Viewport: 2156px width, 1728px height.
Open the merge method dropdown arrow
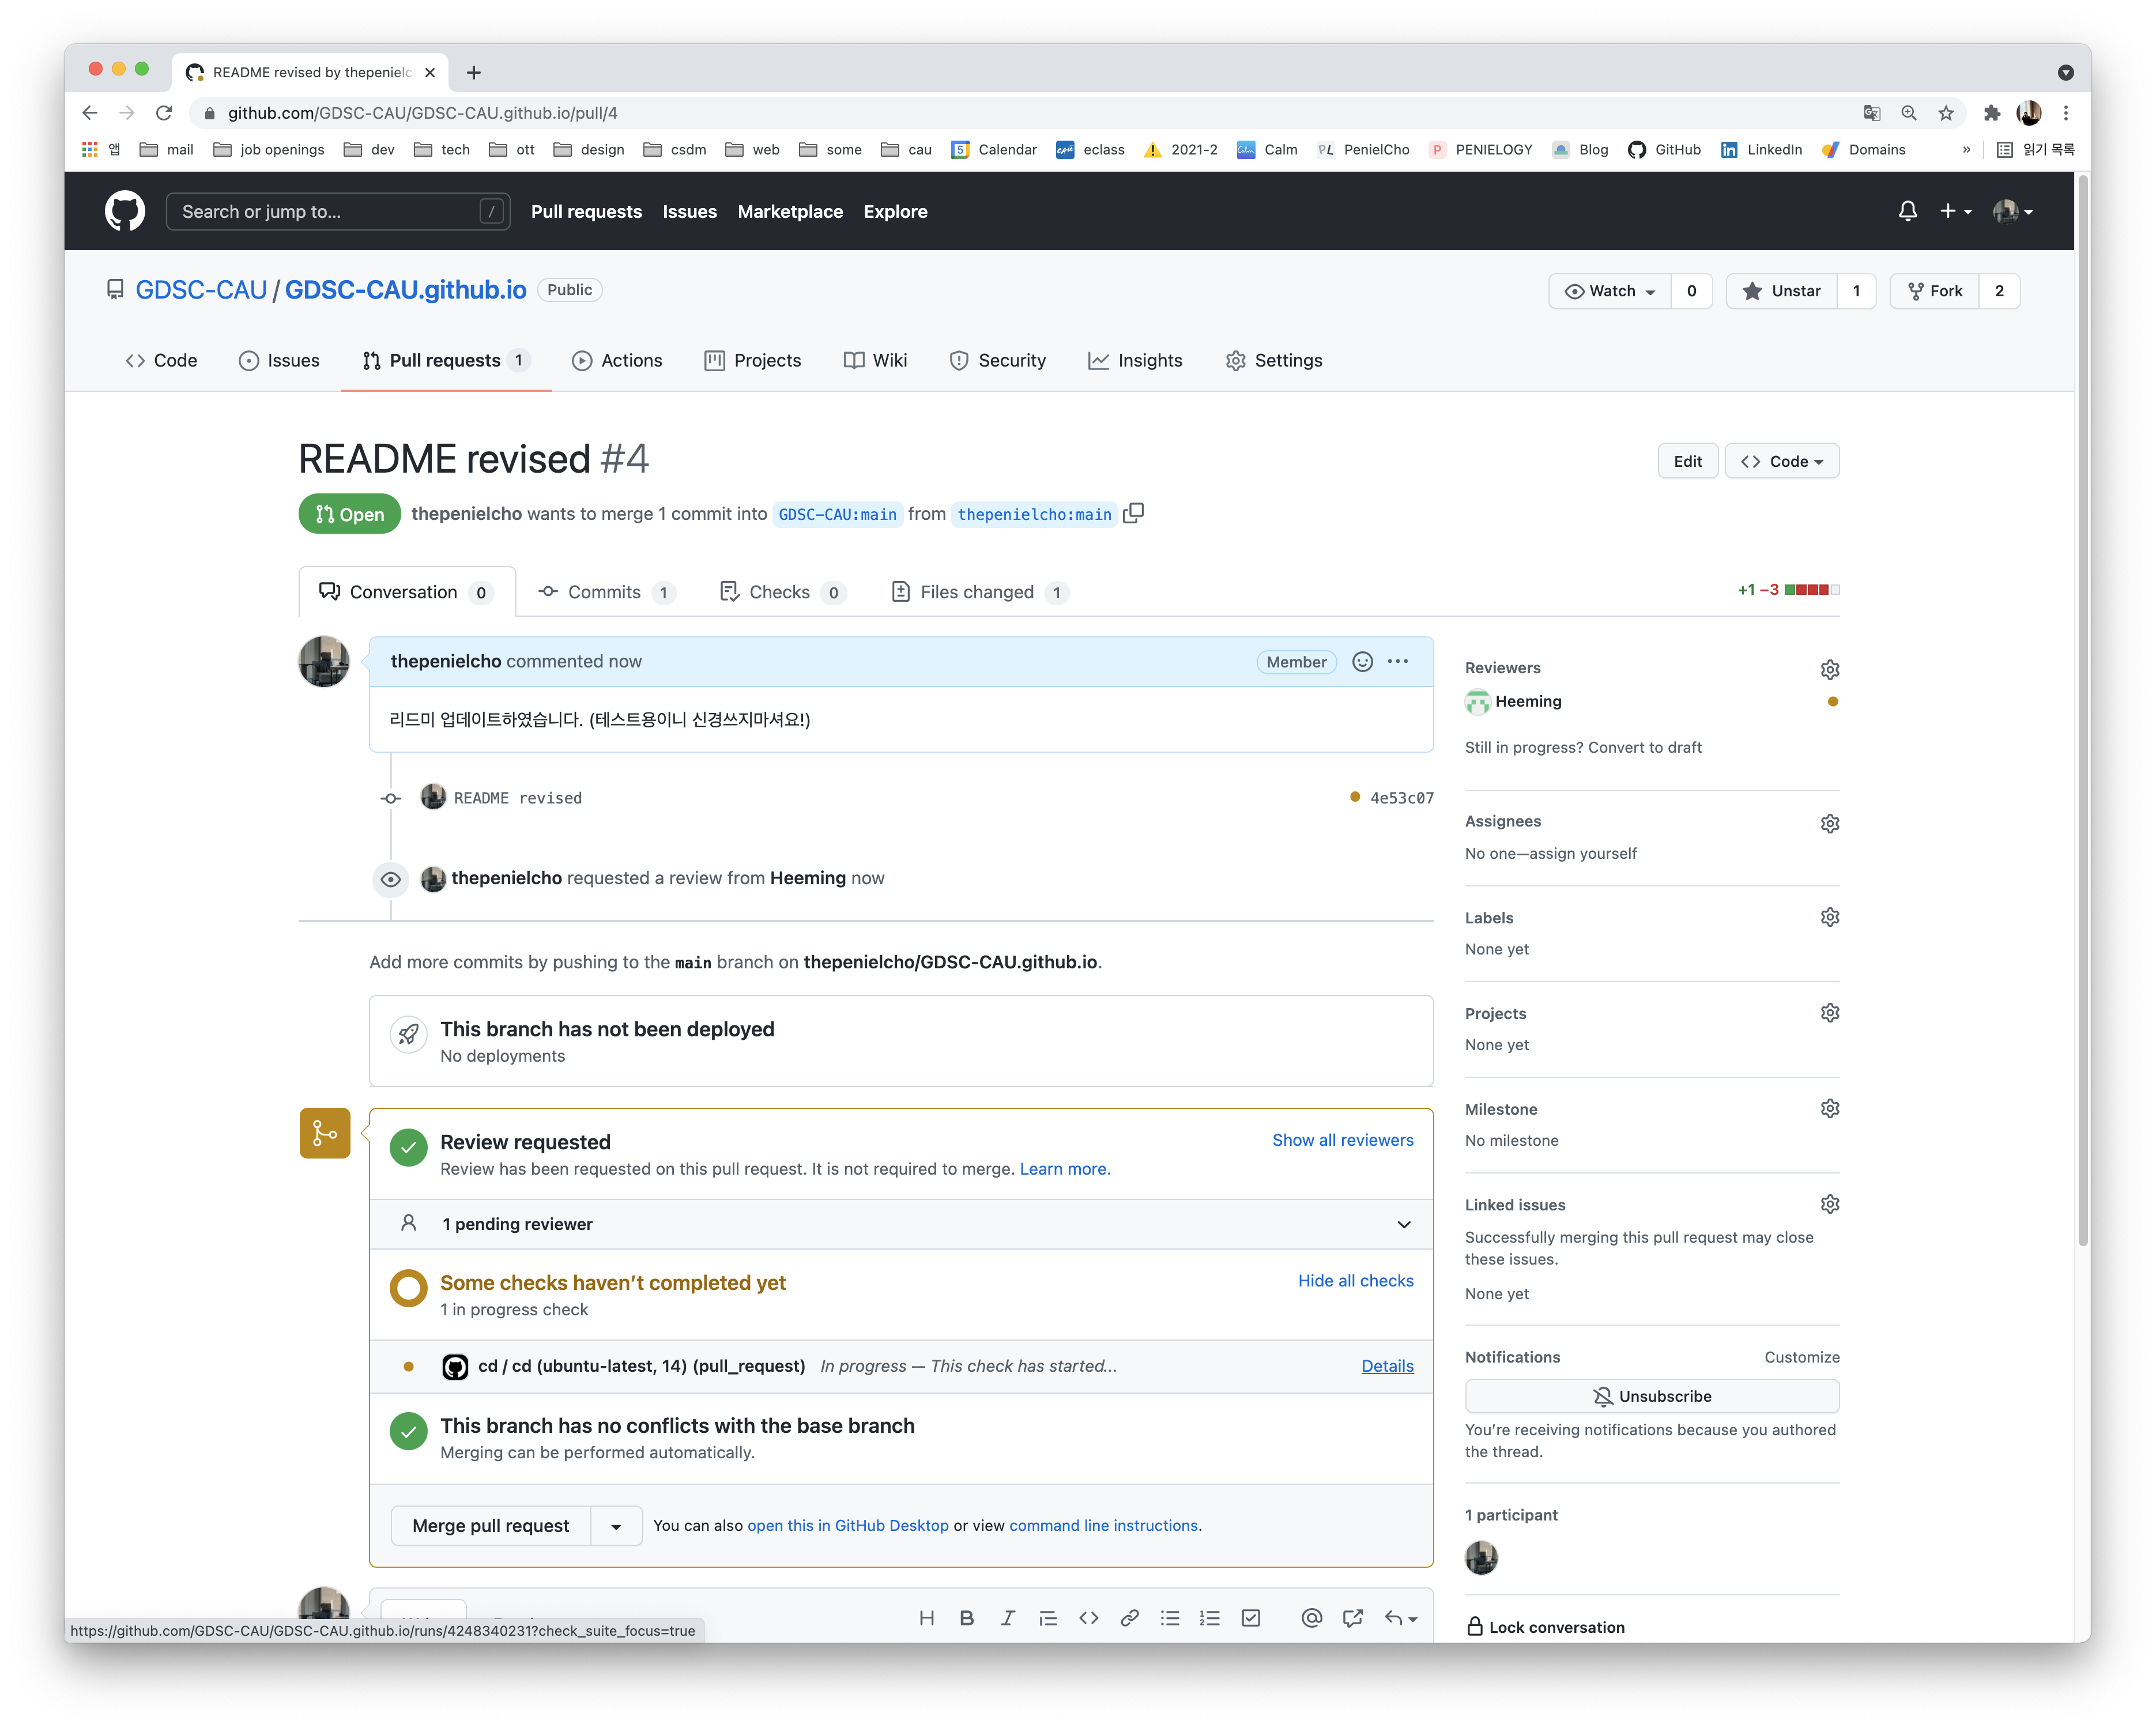(x=616, y=1526)
